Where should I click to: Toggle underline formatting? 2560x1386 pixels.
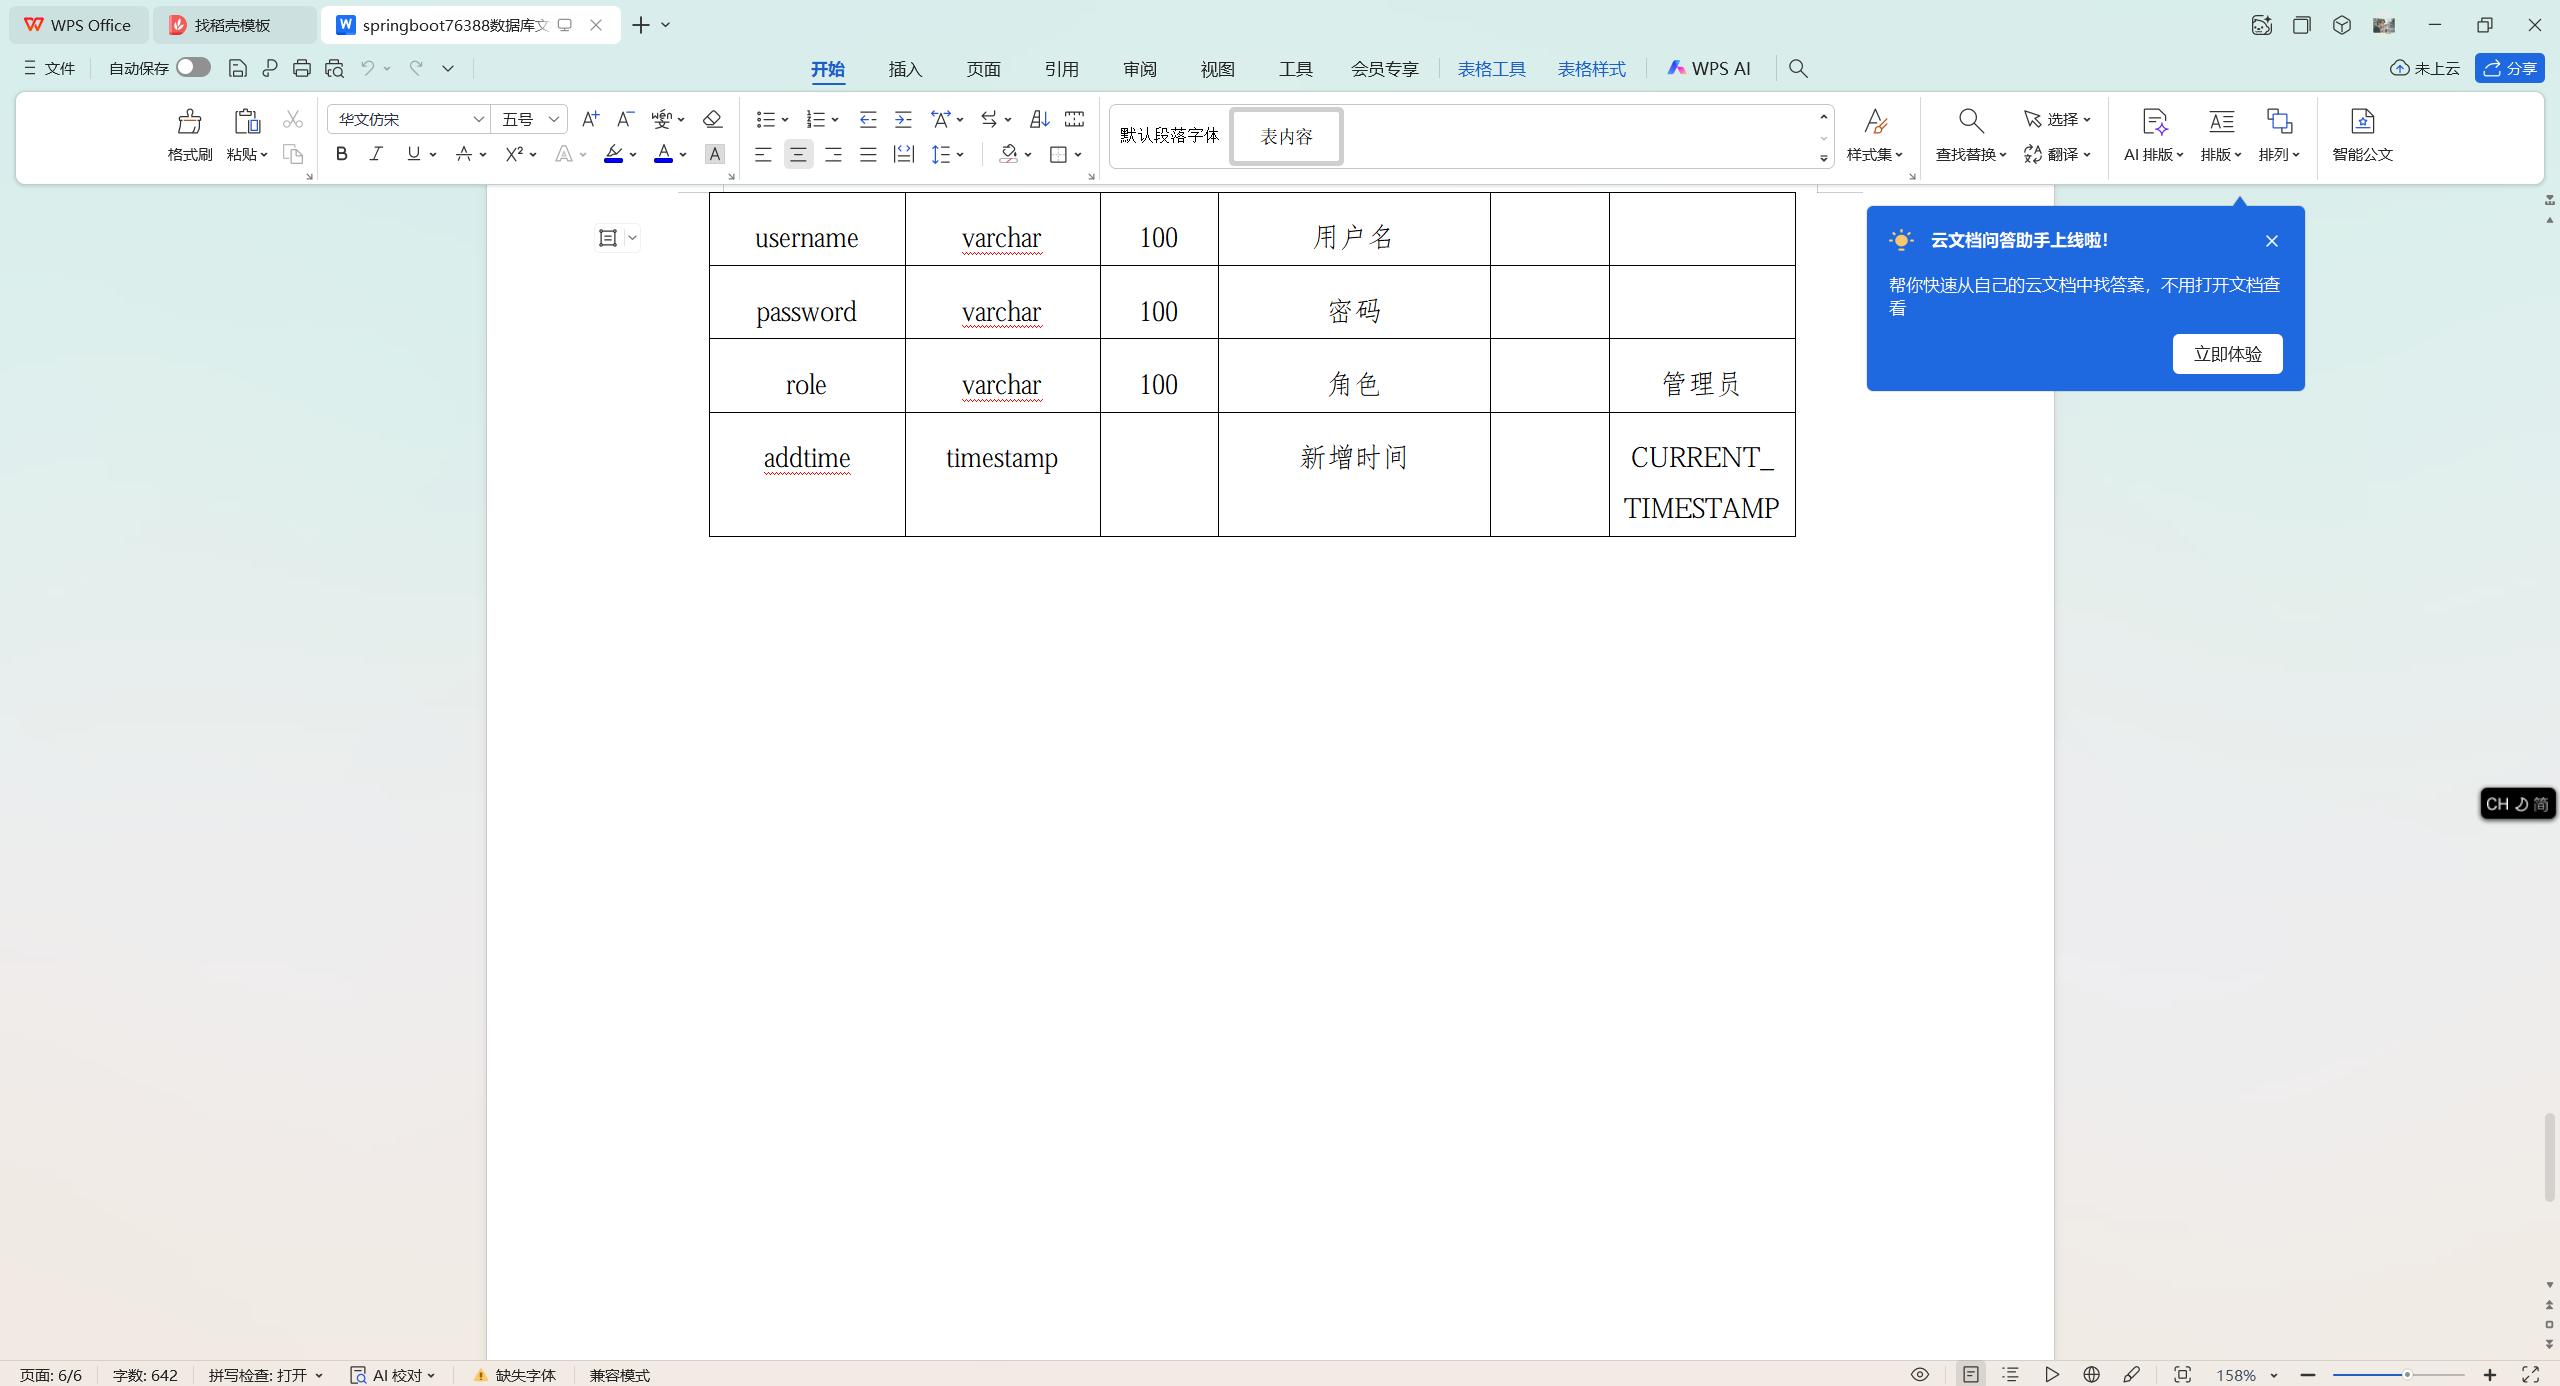[412, 153]
